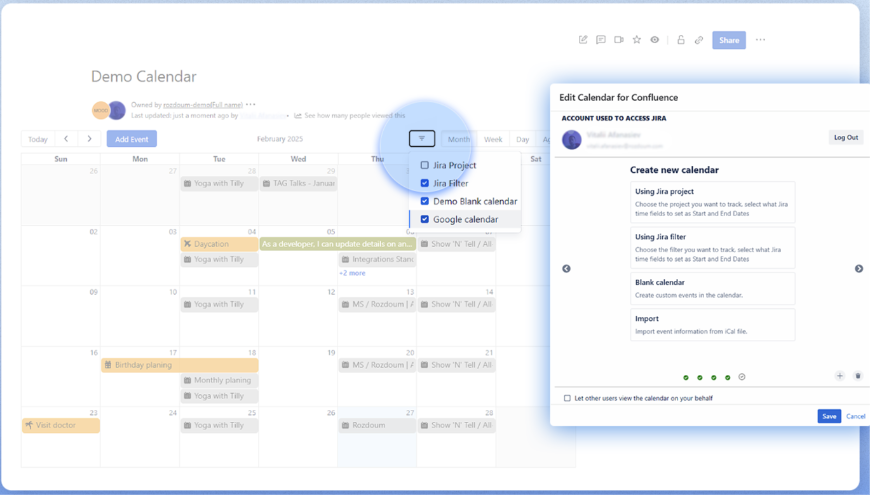Click the fourth green check step indicator
870x495 pixels.
tap(727, 377)
